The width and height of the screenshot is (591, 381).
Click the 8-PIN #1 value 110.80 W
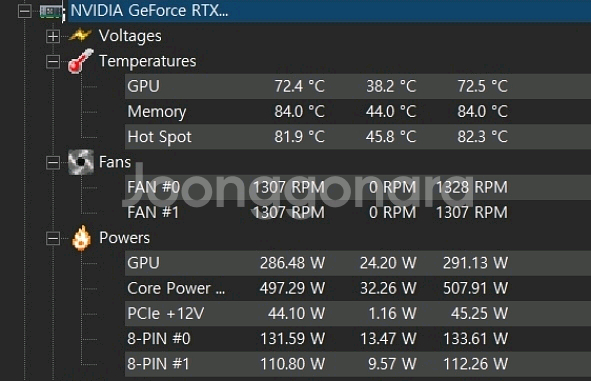pyautogui.click(x=292, y=364)
